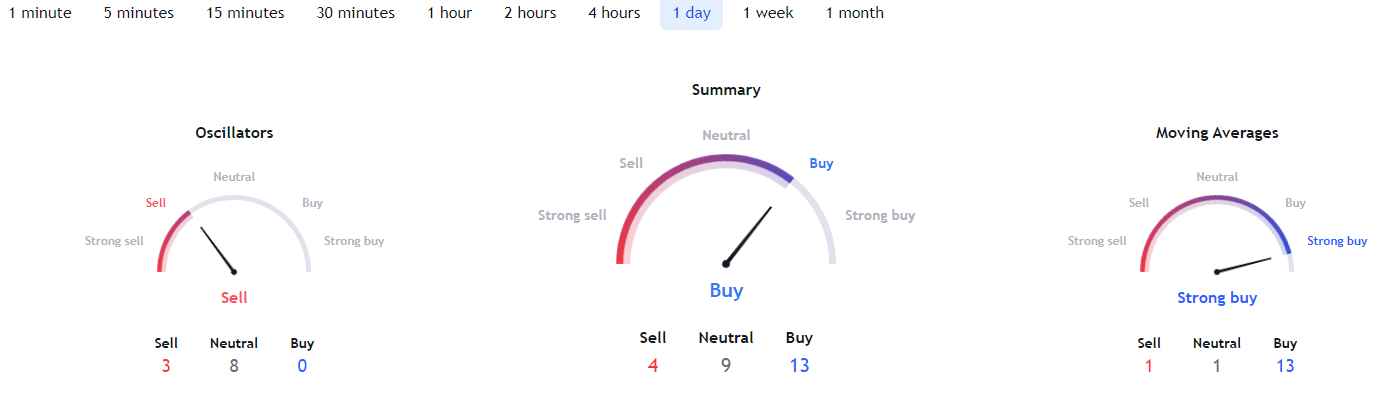Viewport: 1400px width, 409px height.
Task: Click Summary's Buy count of 13
Action: pos(799,365)
